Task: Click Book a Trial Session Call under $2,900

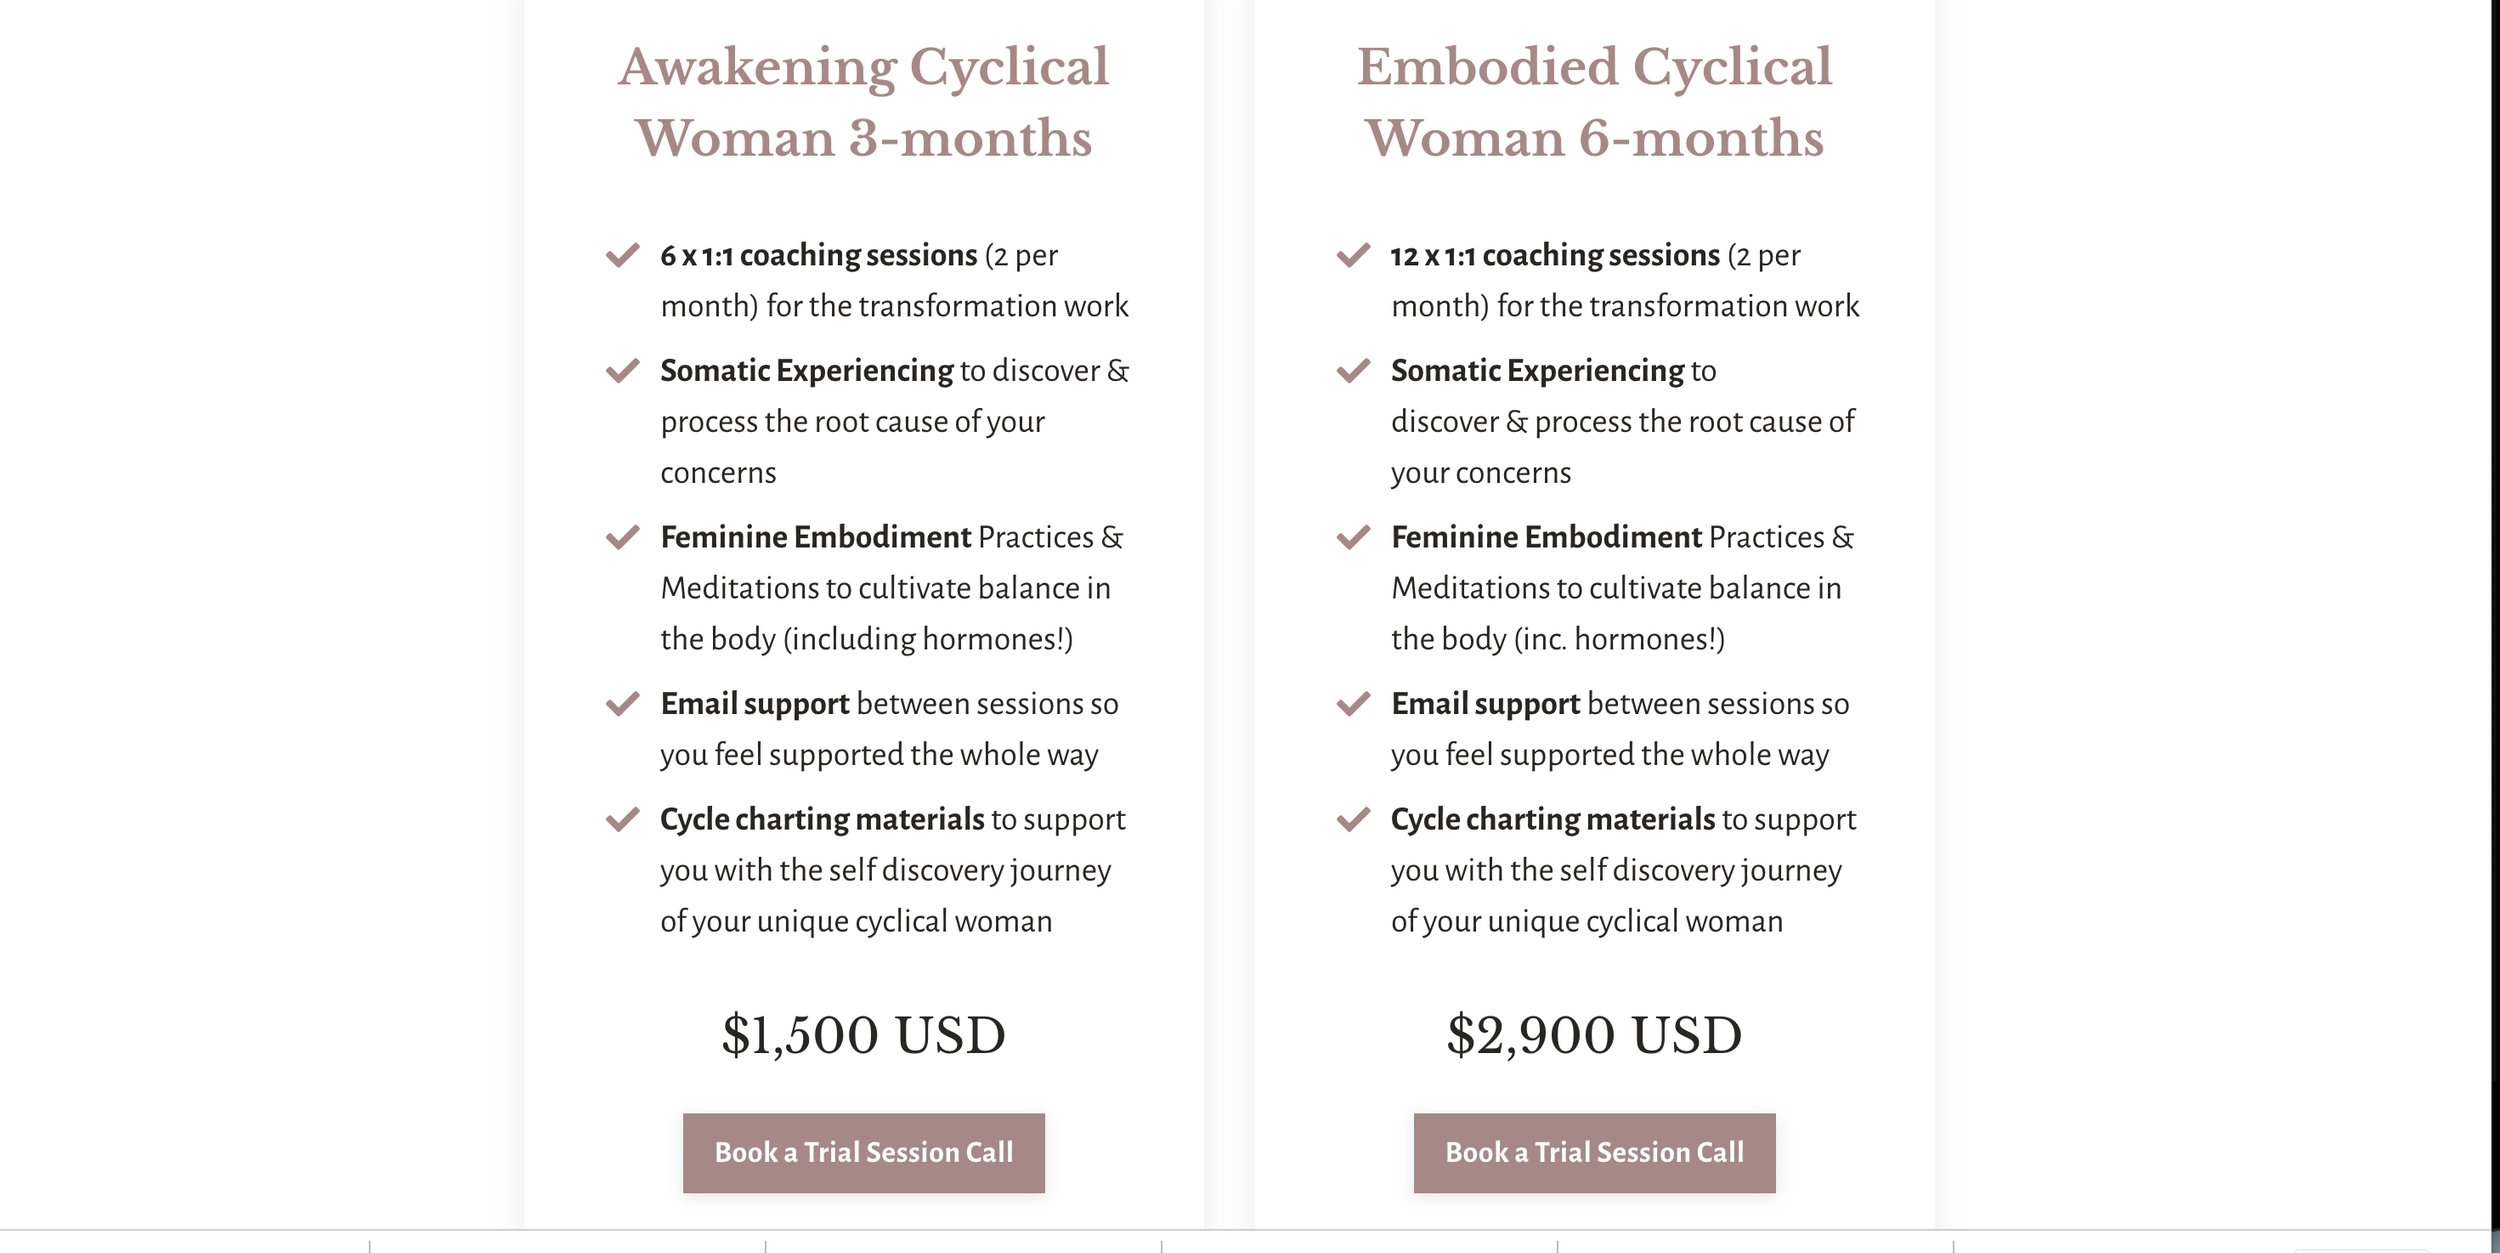Action: (x=1594, y=1152)
